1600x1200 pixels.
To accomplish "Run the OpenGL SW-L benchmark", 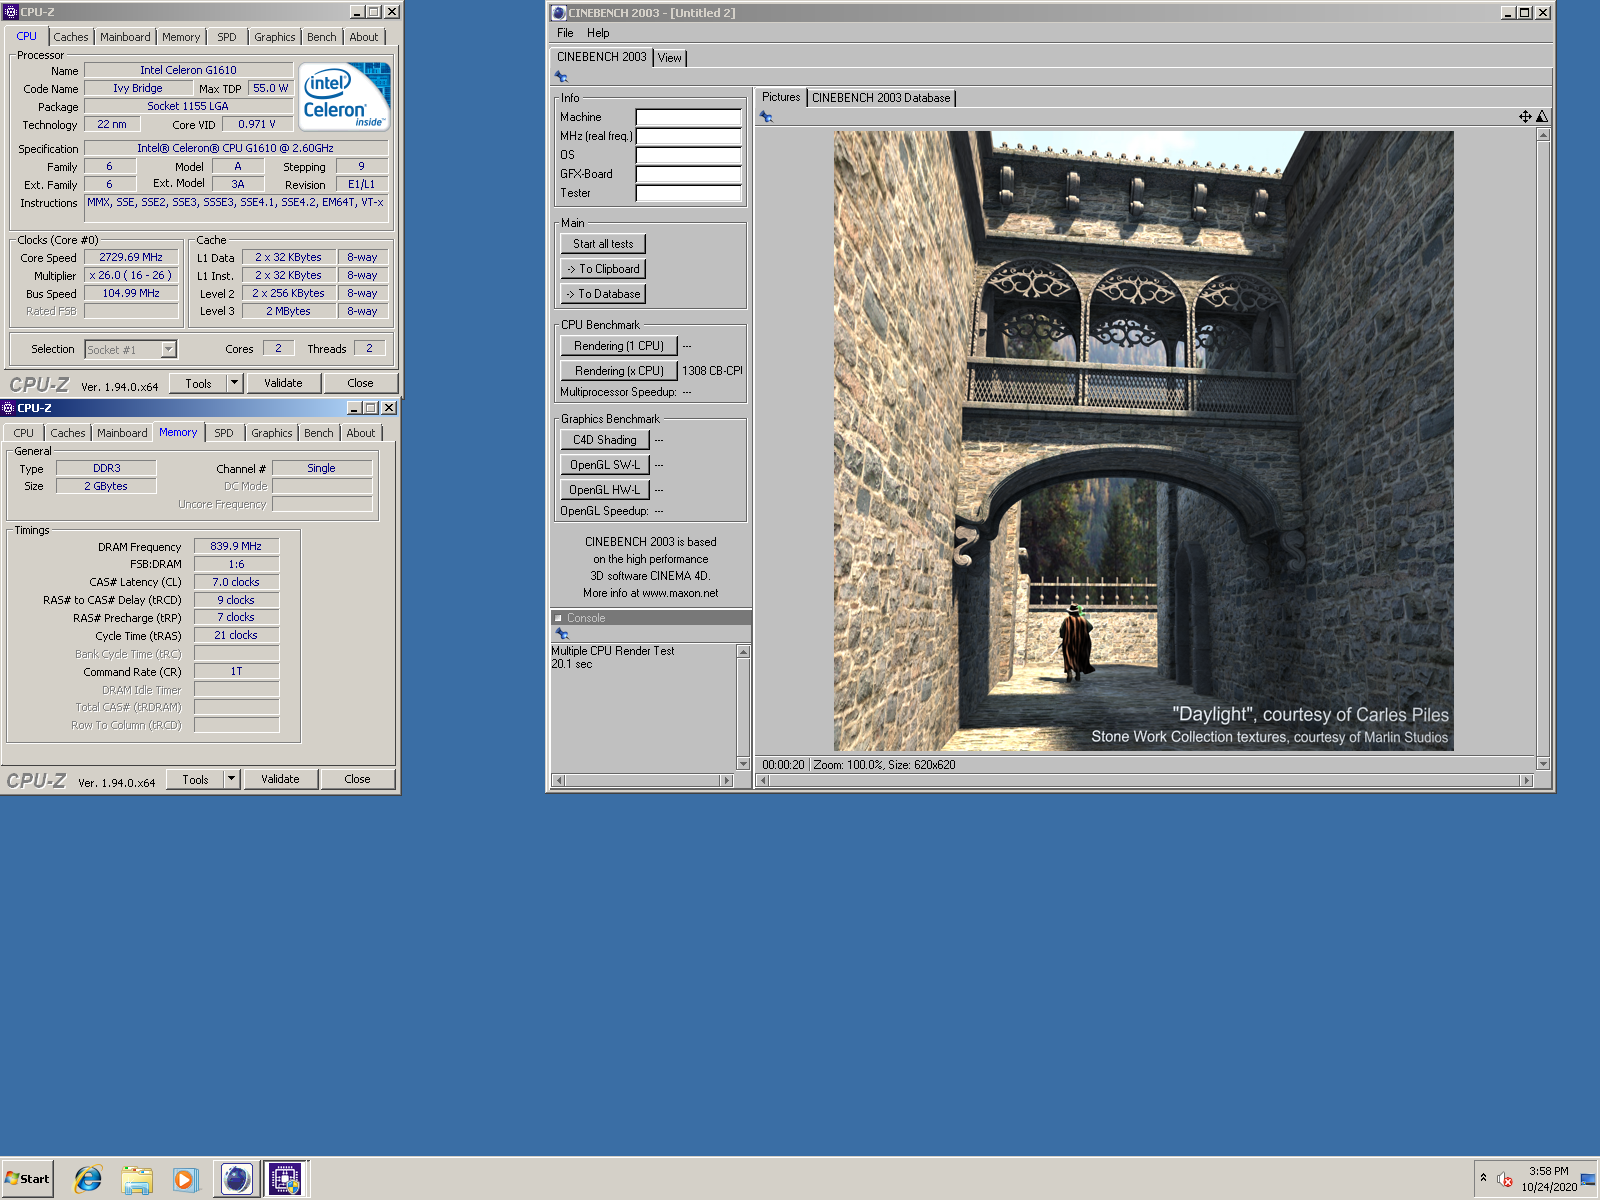I will [x=605, y=465].
